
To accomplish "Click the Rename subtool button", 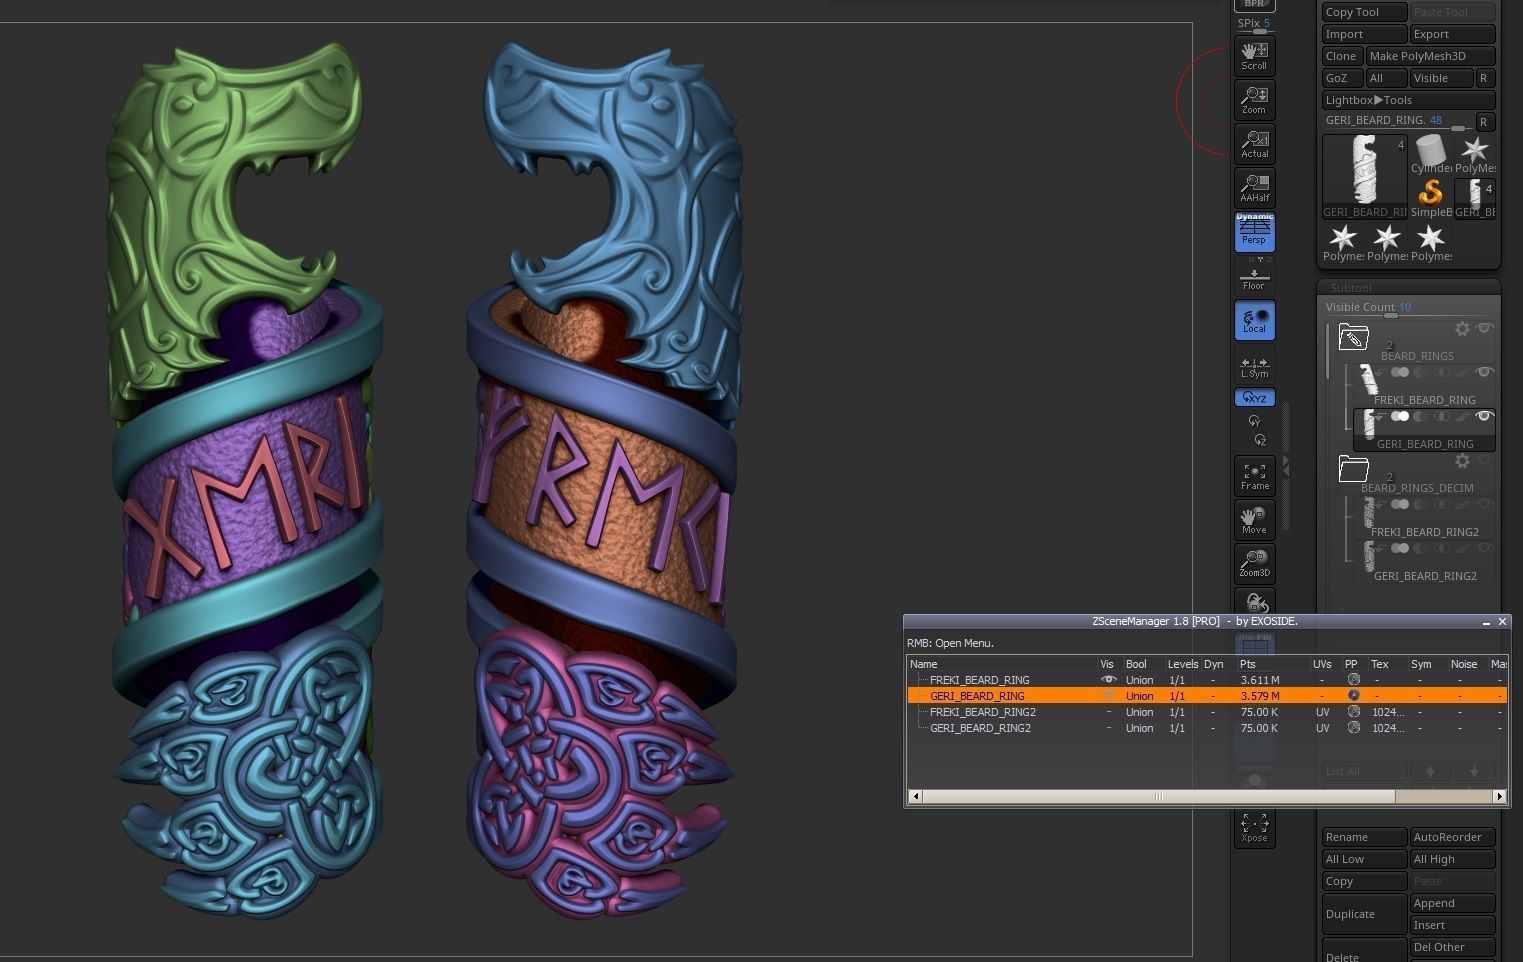I will [1364, 837].
